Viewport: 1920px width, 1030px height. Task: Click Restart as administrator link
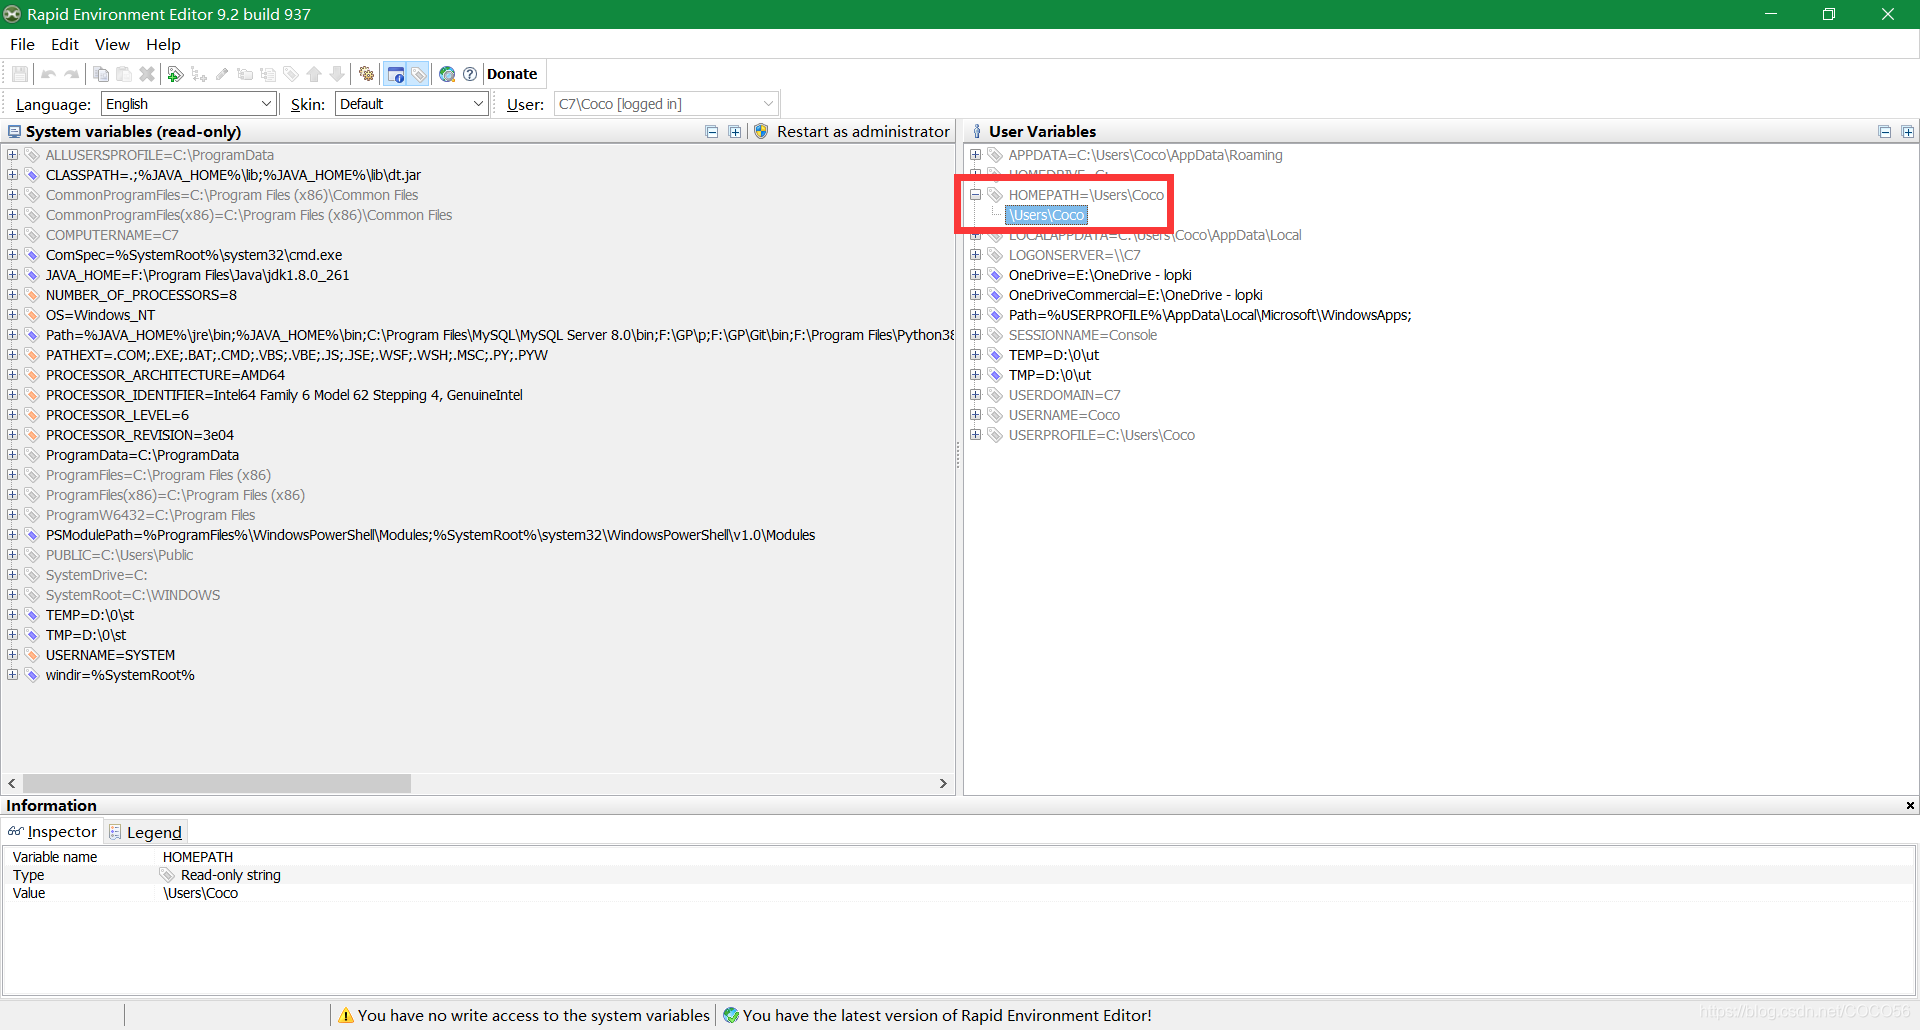pos(863,131)
